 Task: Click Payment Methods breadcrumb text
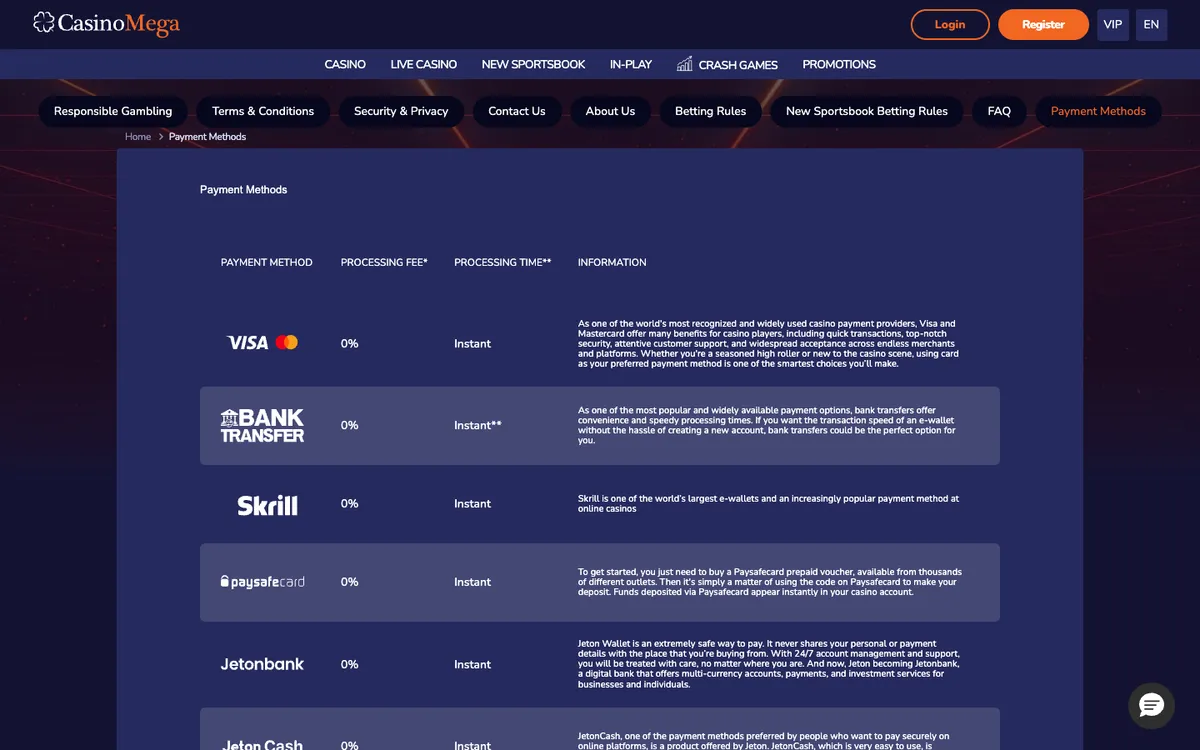click(x=207, y=137)
